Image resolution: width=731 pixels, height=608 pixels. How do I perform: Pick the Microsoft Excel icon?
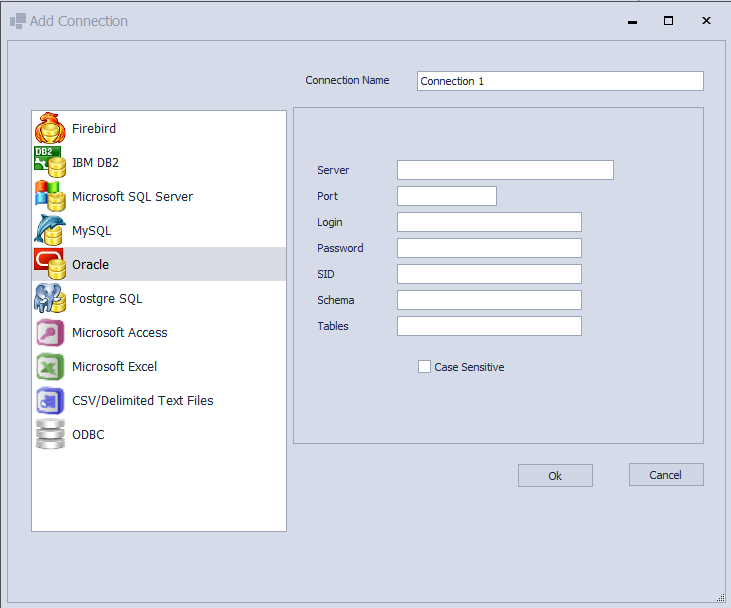50,366
